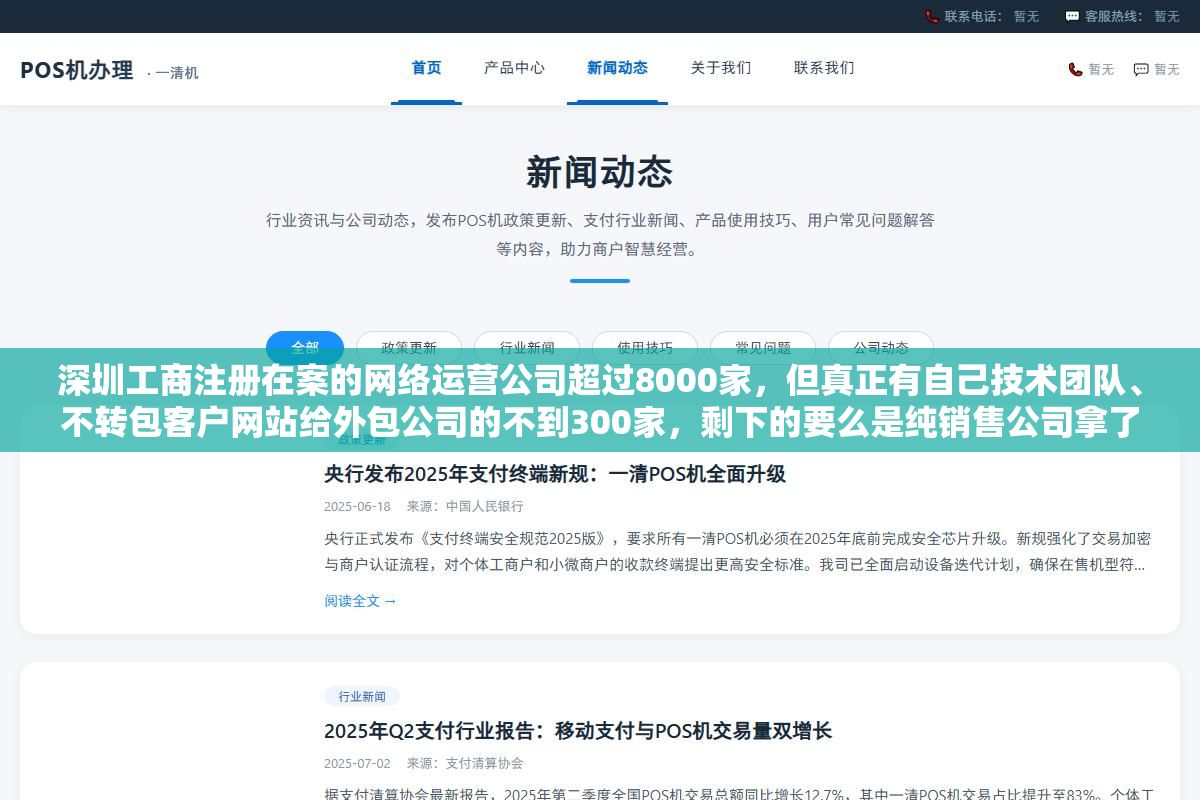The width and height of the screenshot is (1200, 800).
Task: Click the customer hotline chat icon in top bar
Action: [x=1072, y=16]
